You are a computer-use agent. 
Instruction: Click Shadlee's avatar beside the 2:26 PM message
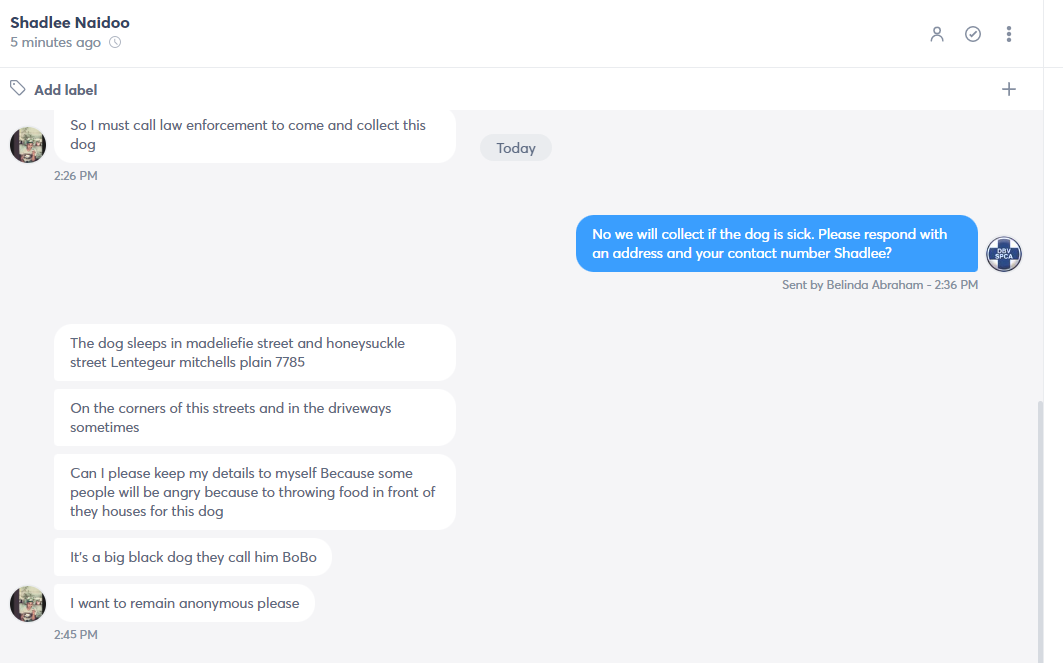[x=28, y=144]
